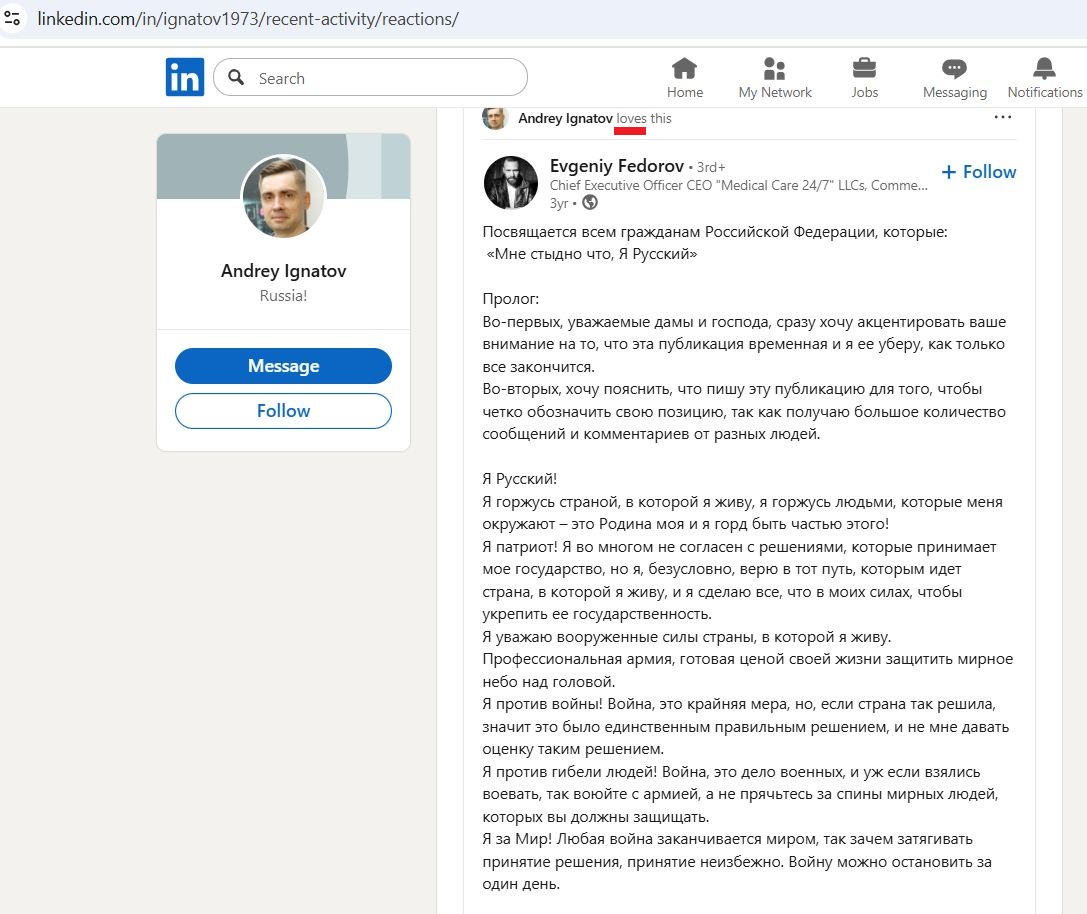1087x914 pixels.
Task: Click Andrey Ignatov name in sidebar card
Action: point(283,271)
